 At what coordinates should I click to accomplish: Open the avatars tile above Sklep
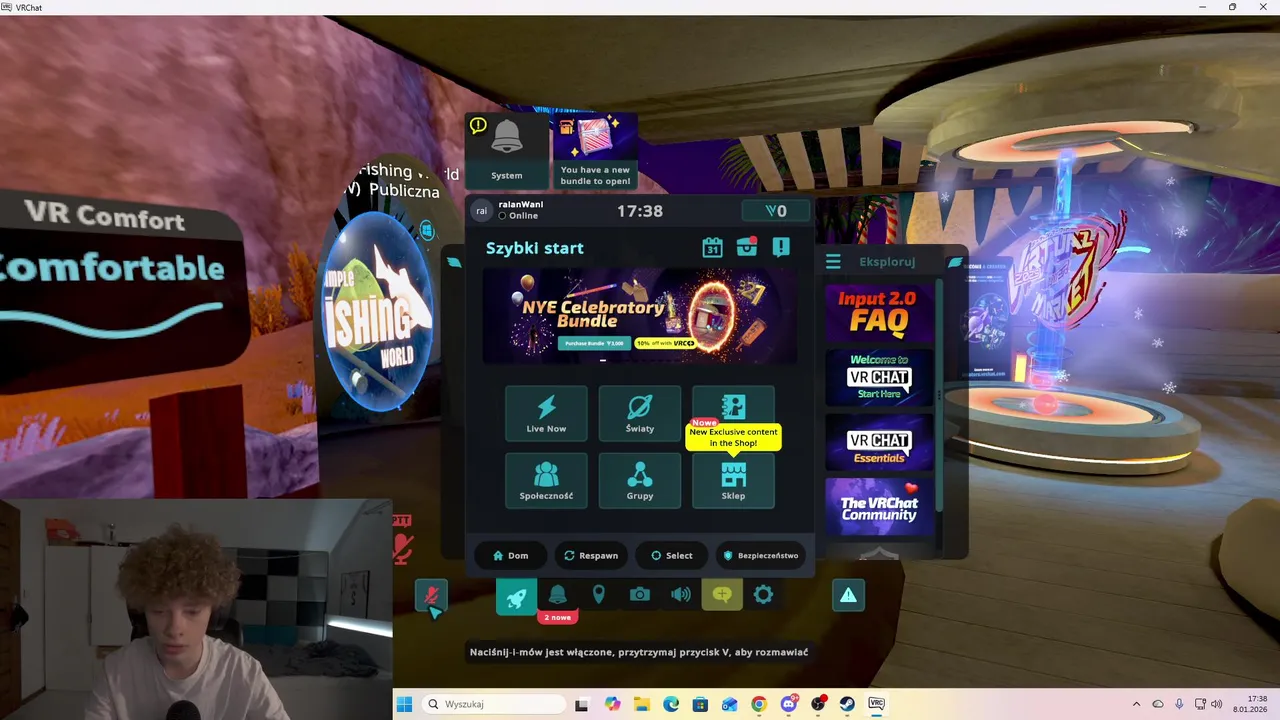733,406
